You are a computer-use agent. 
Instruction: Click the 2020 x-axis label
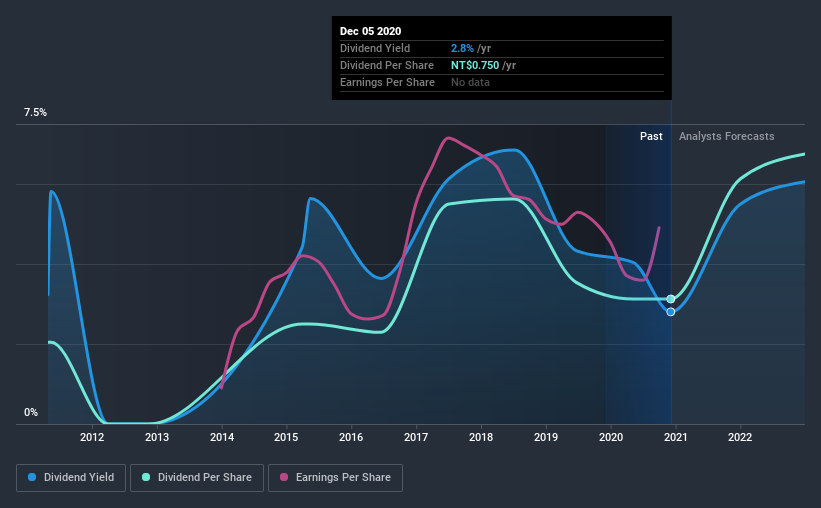611,437
